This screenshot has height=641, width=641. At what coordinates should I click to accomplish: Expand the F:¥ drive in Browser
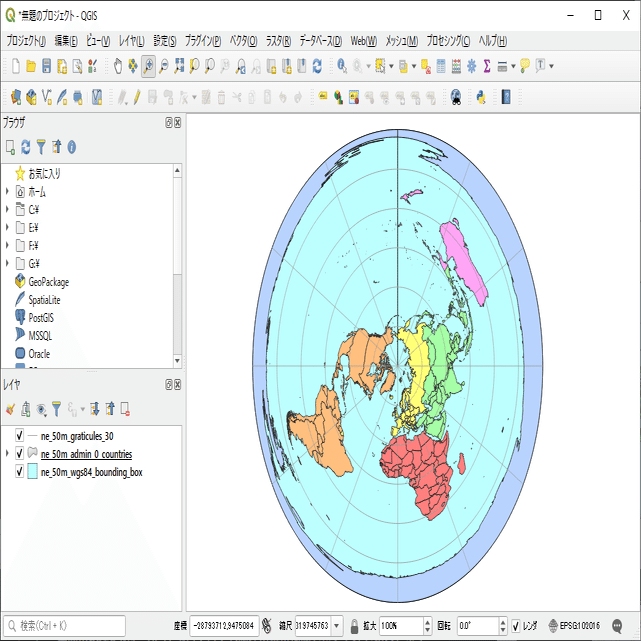tap(7, 245)
